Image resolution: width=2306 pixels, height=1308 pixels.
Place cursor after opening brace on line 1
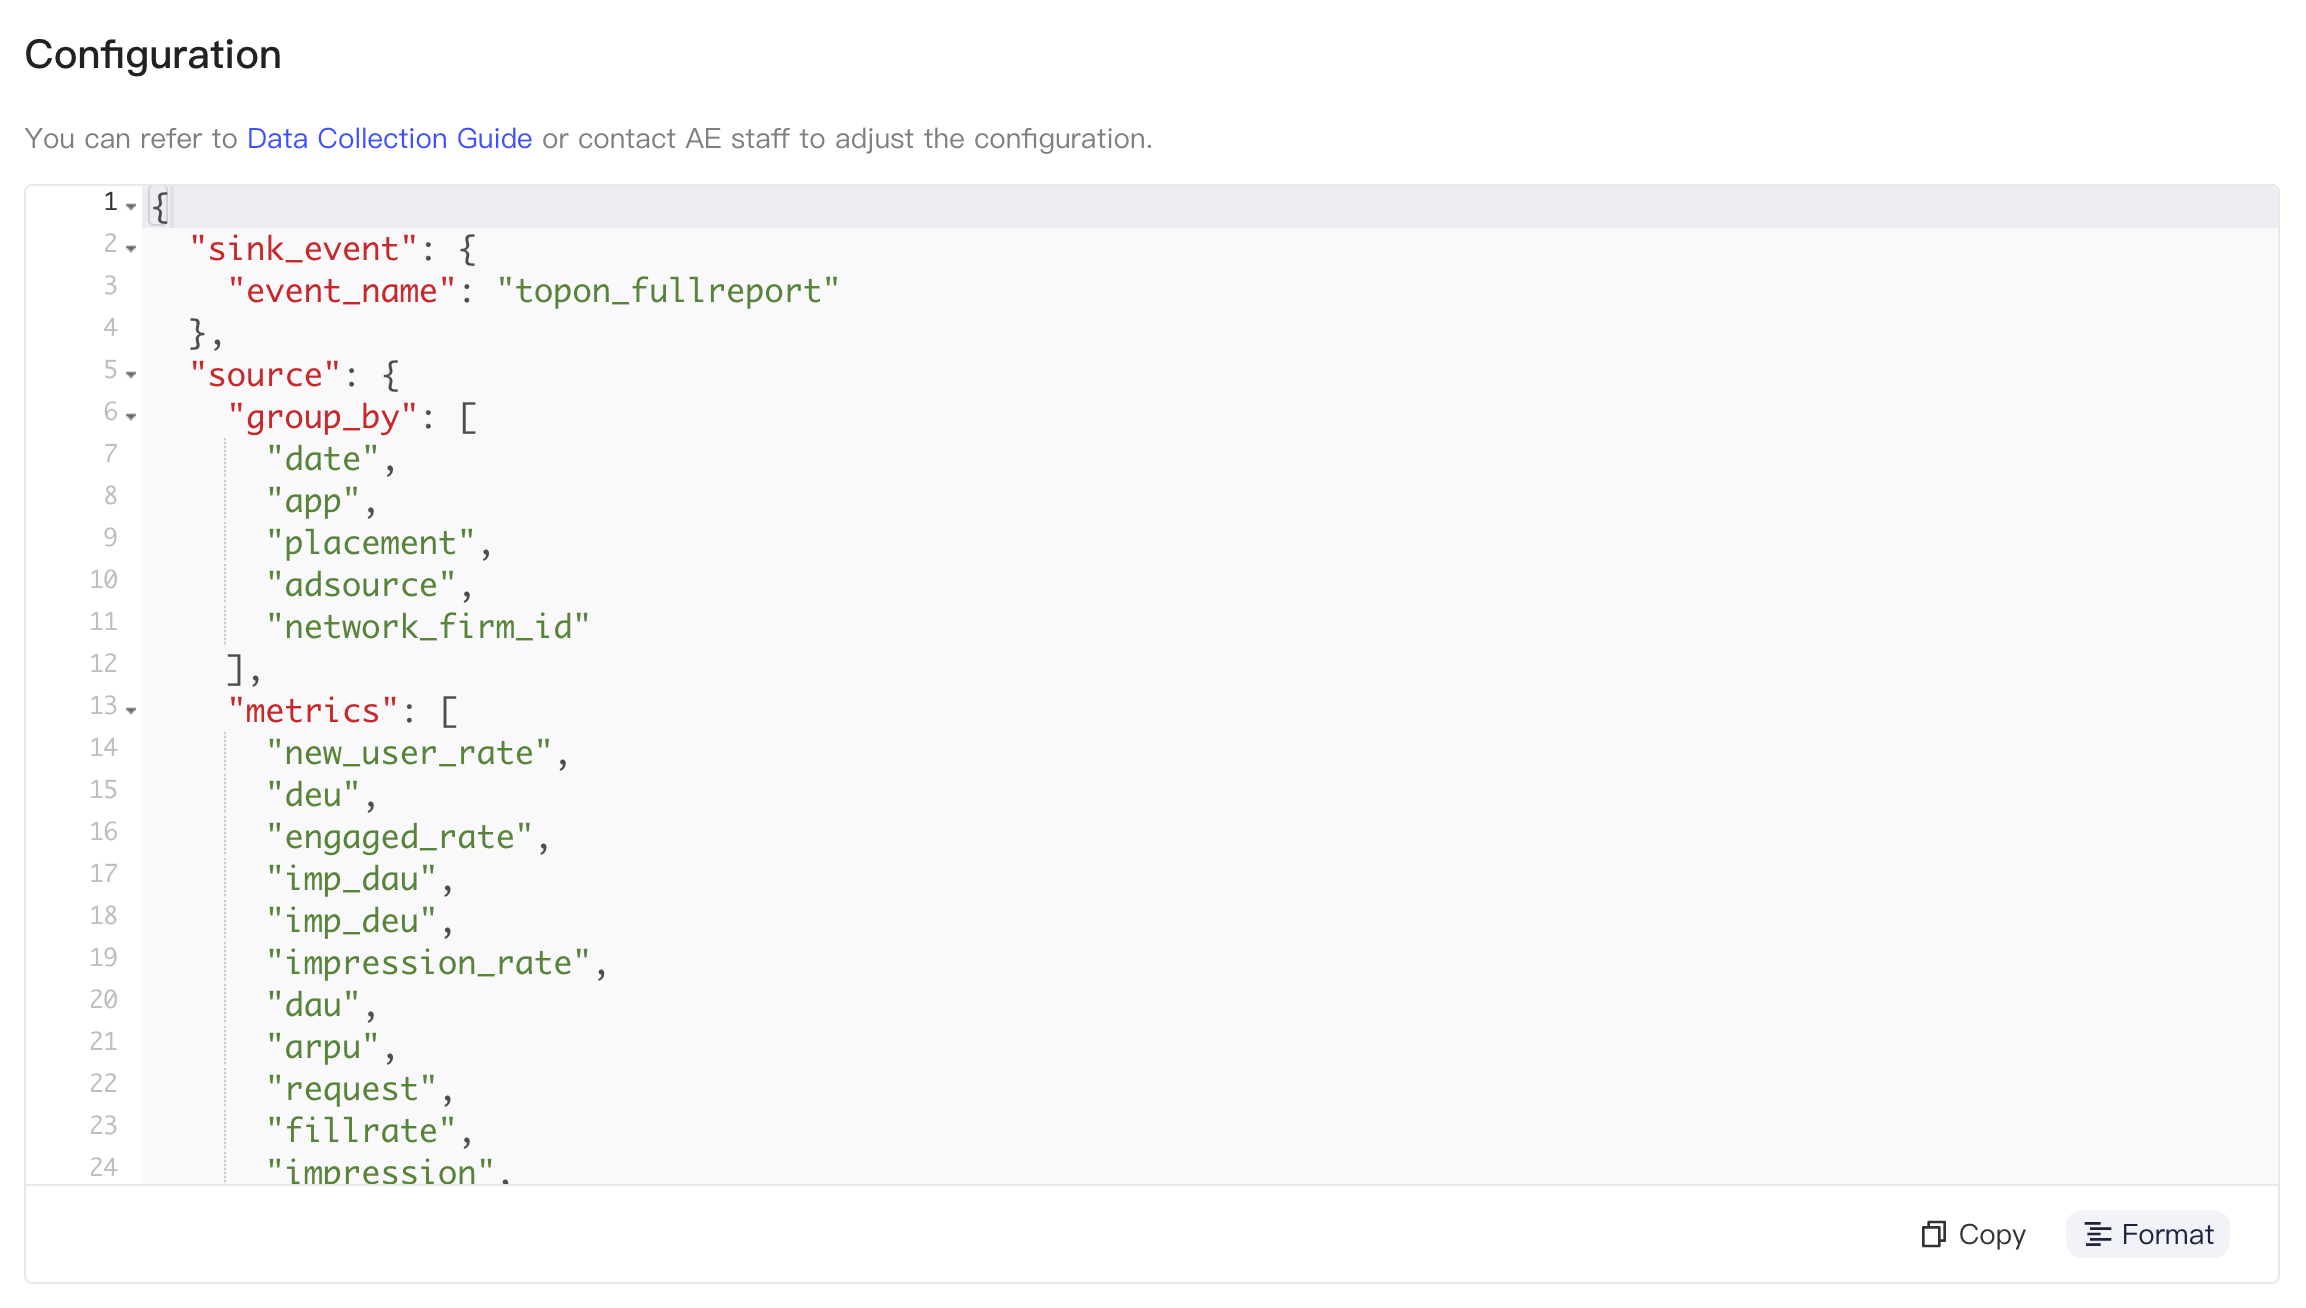click(170, 207)
